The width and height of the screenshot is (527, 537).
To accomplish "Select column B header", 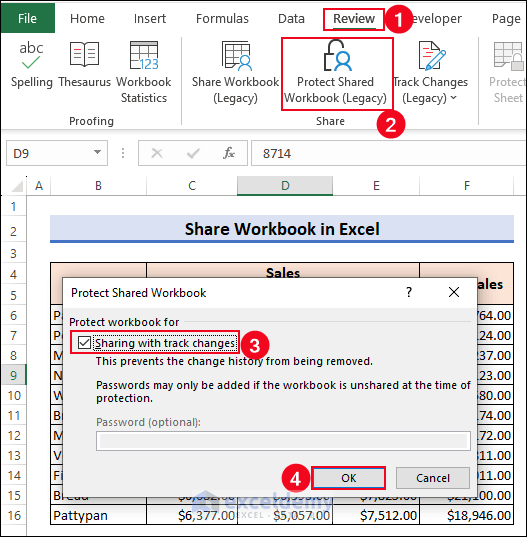I will (98, 186).
